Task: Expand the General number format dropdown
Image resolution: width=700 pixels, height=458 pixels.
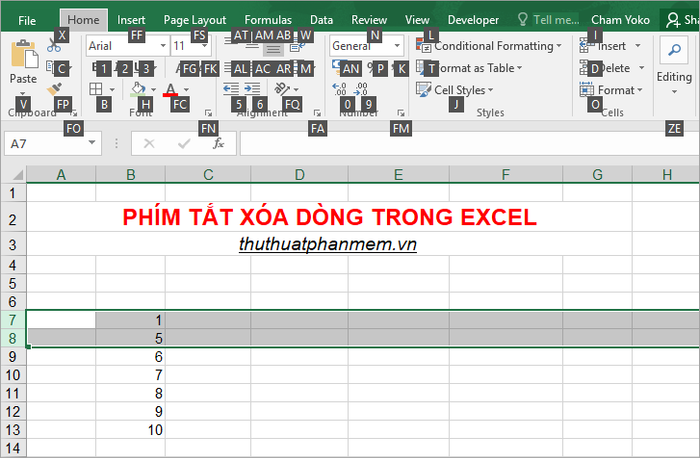Action: coord(397,46)
